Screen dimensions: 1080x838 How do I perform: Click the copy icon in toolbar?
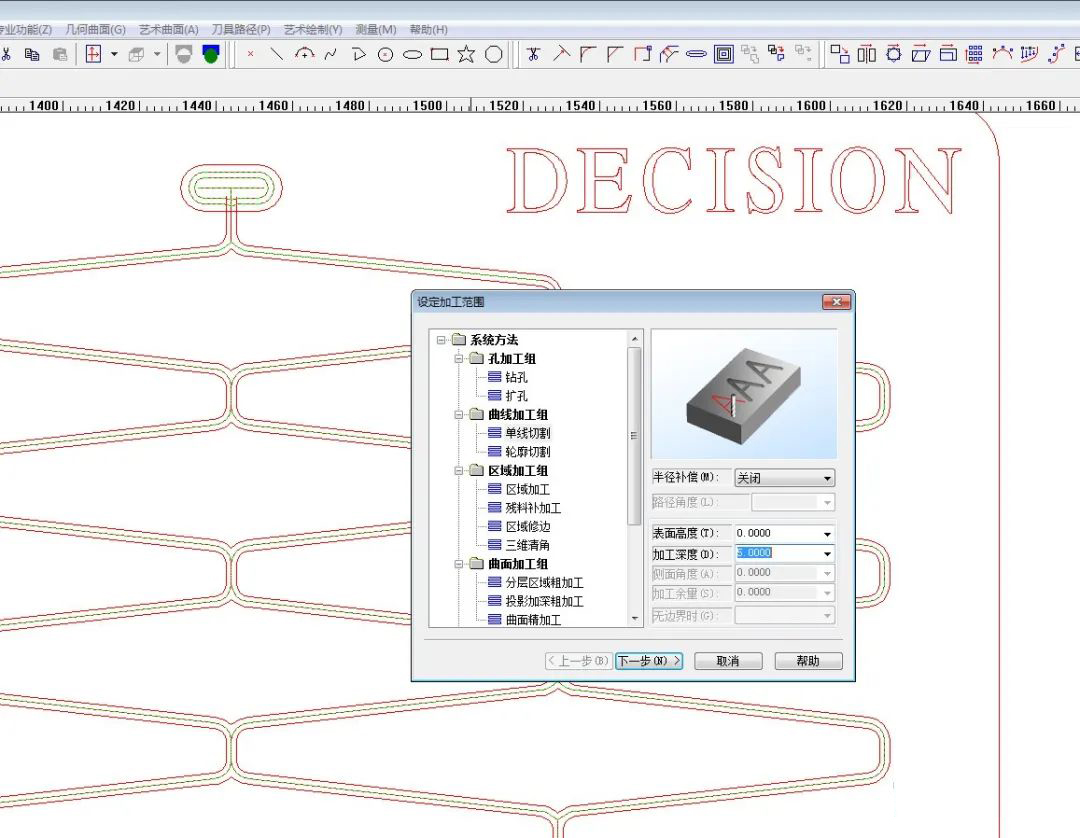tap(32, 54)
